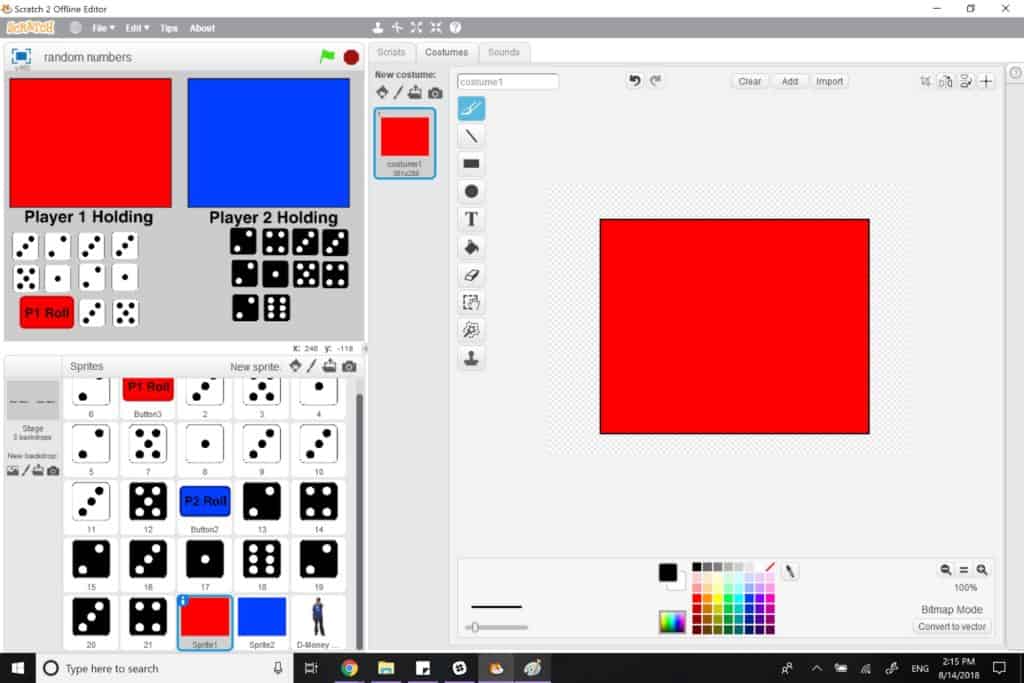This screenshot has height=683, width=1024.
Task: Select the Ellipse tool
Action: (471, 191)
